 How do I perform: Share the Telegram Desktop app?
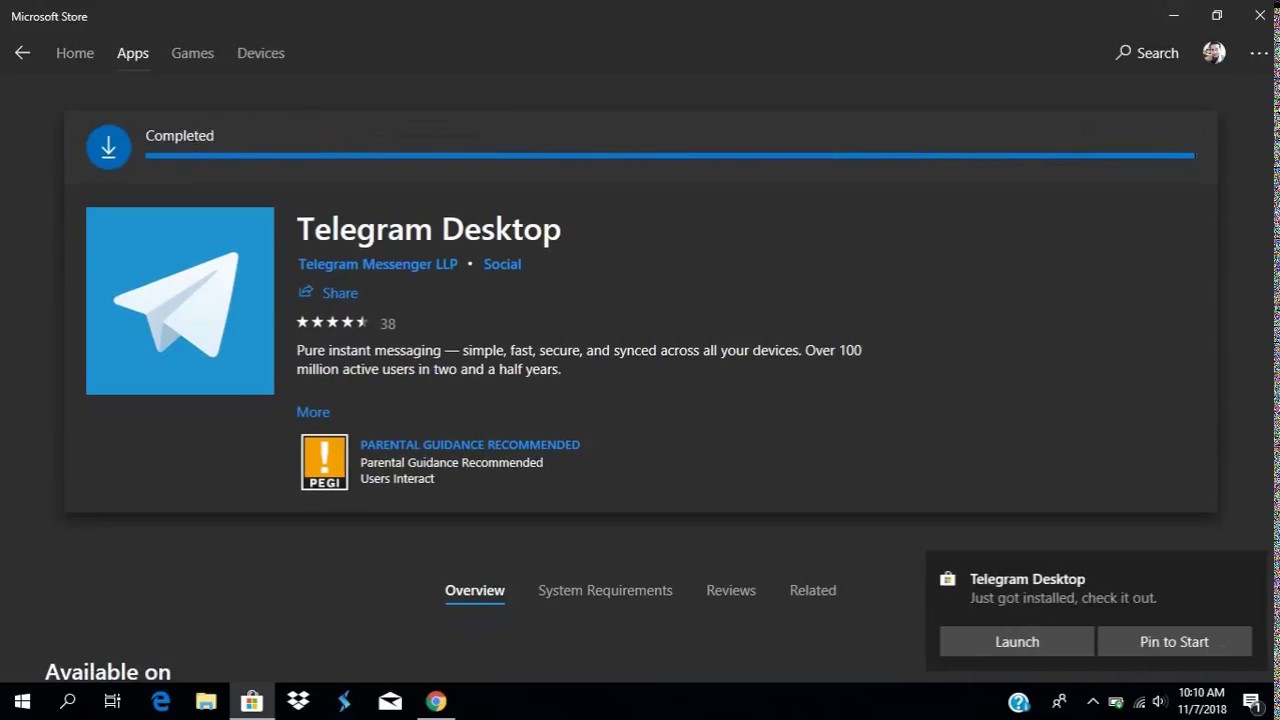pyautogui.click(x=328, y=293)
